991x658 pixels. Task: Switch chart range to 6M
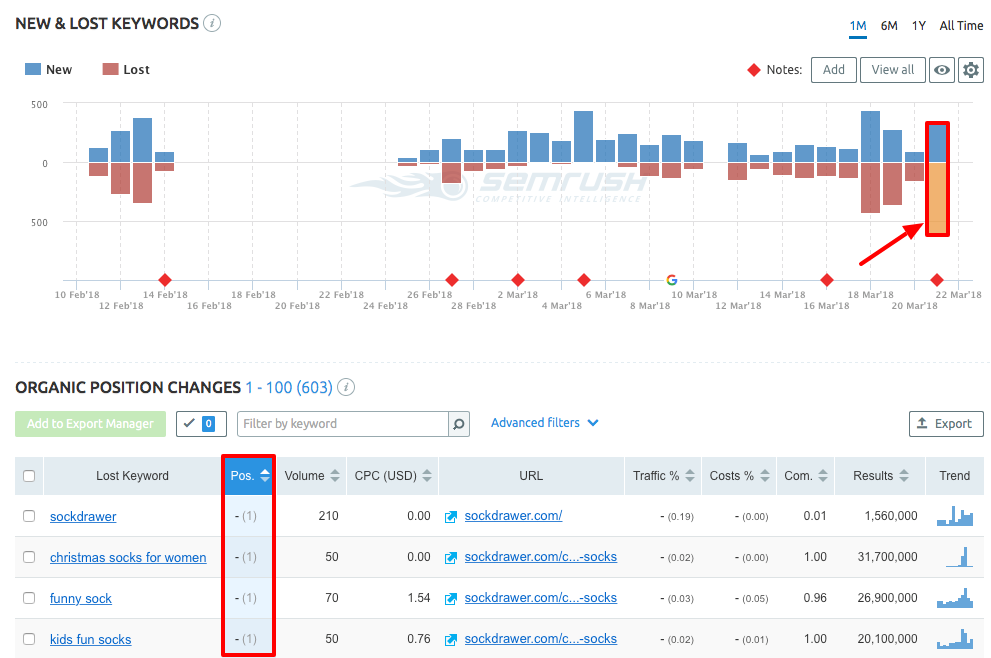(x=889, y=26)
